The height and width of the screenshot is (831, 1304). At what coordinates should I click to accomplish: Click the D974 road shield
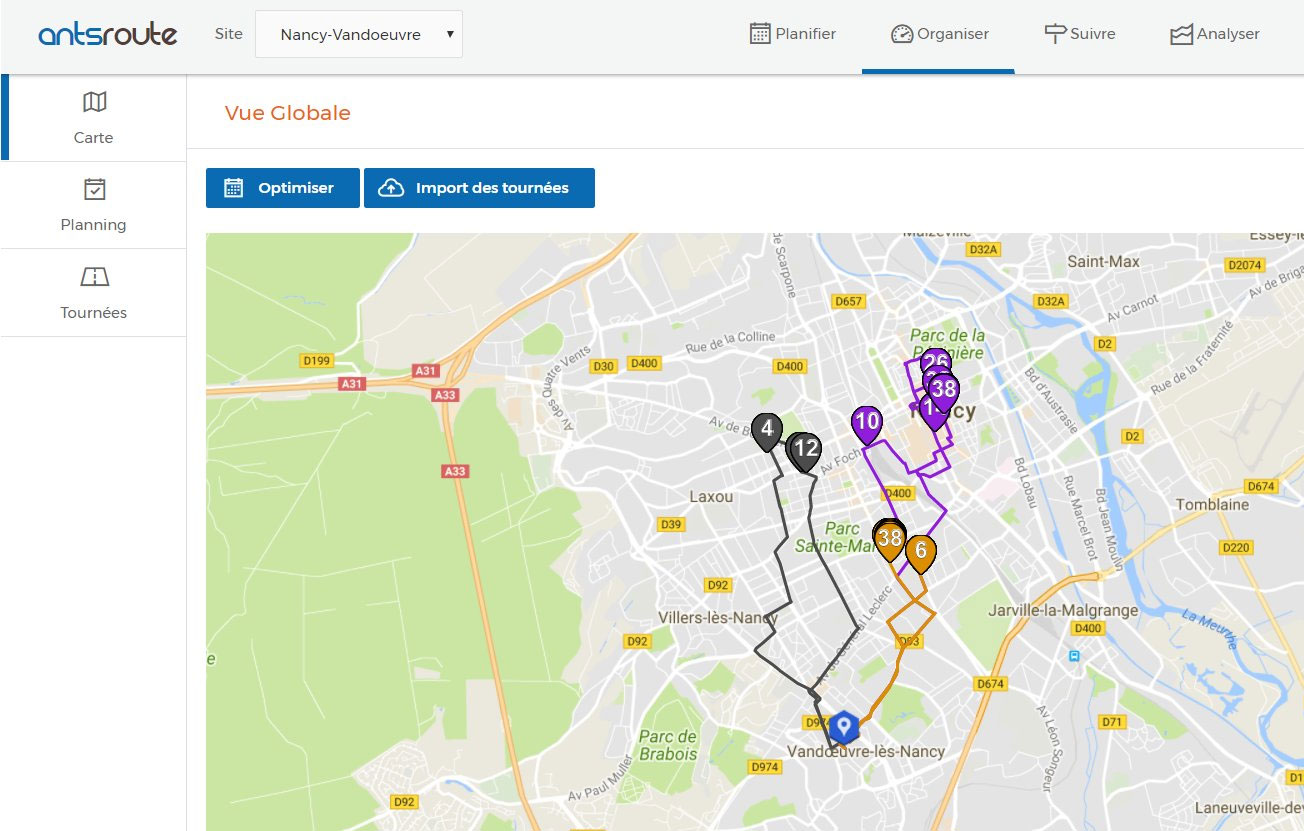764,766
